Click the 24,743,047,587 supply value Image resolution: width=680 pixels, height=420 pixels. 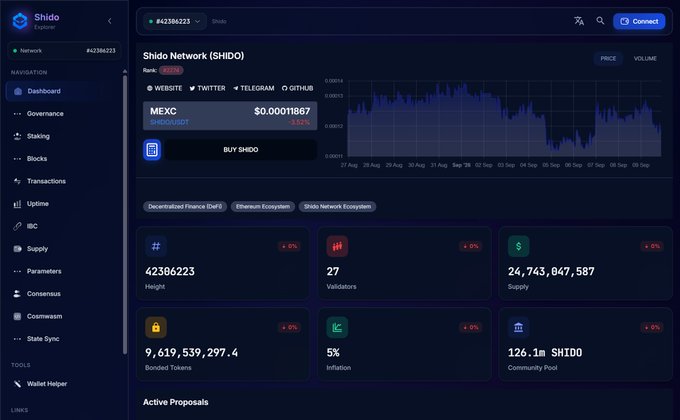(551, 272)
